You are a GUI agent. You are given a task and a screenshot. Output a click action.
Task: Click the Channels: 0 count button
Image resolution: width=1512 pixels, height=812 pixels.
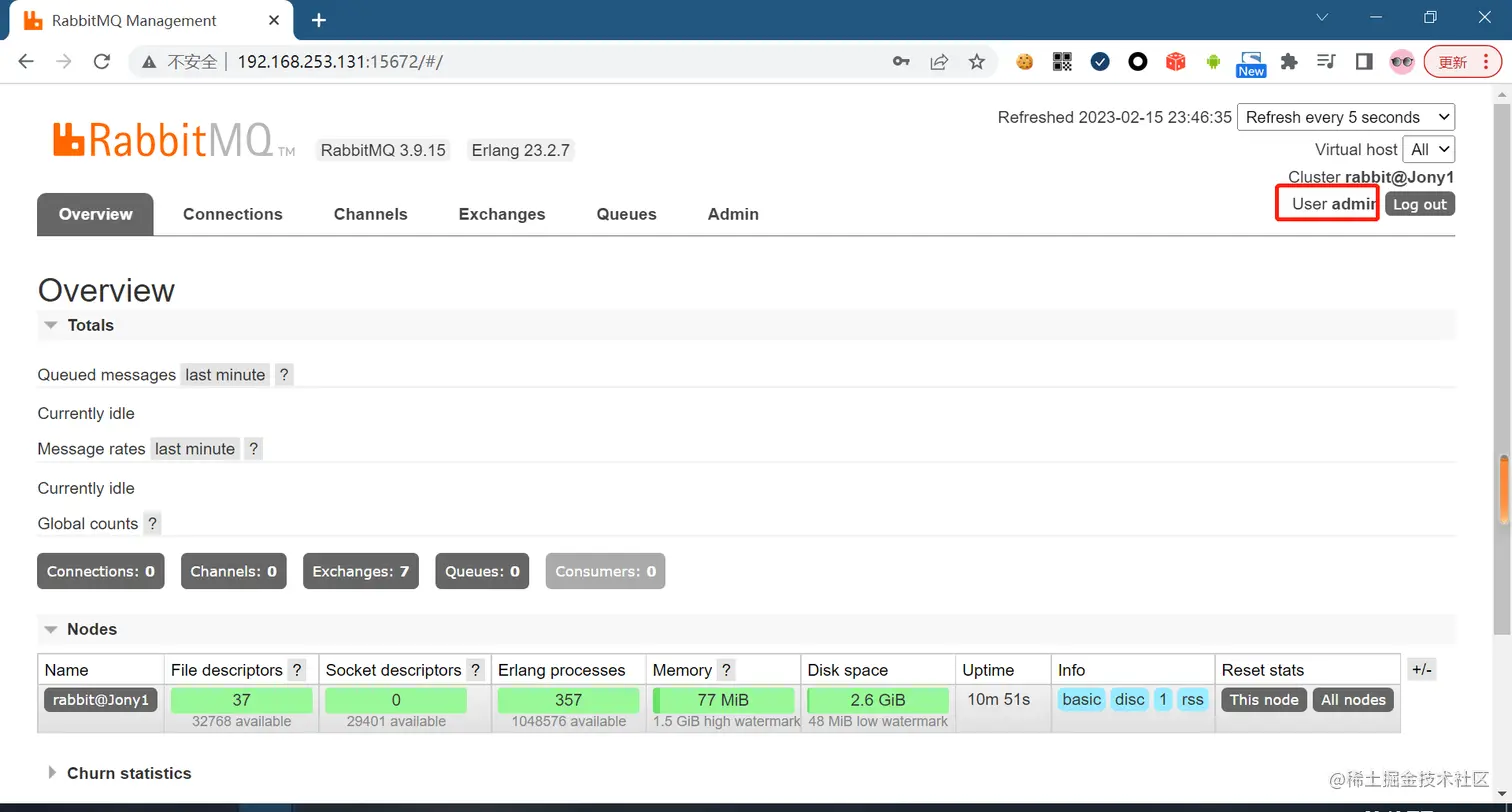click(234, 571)
